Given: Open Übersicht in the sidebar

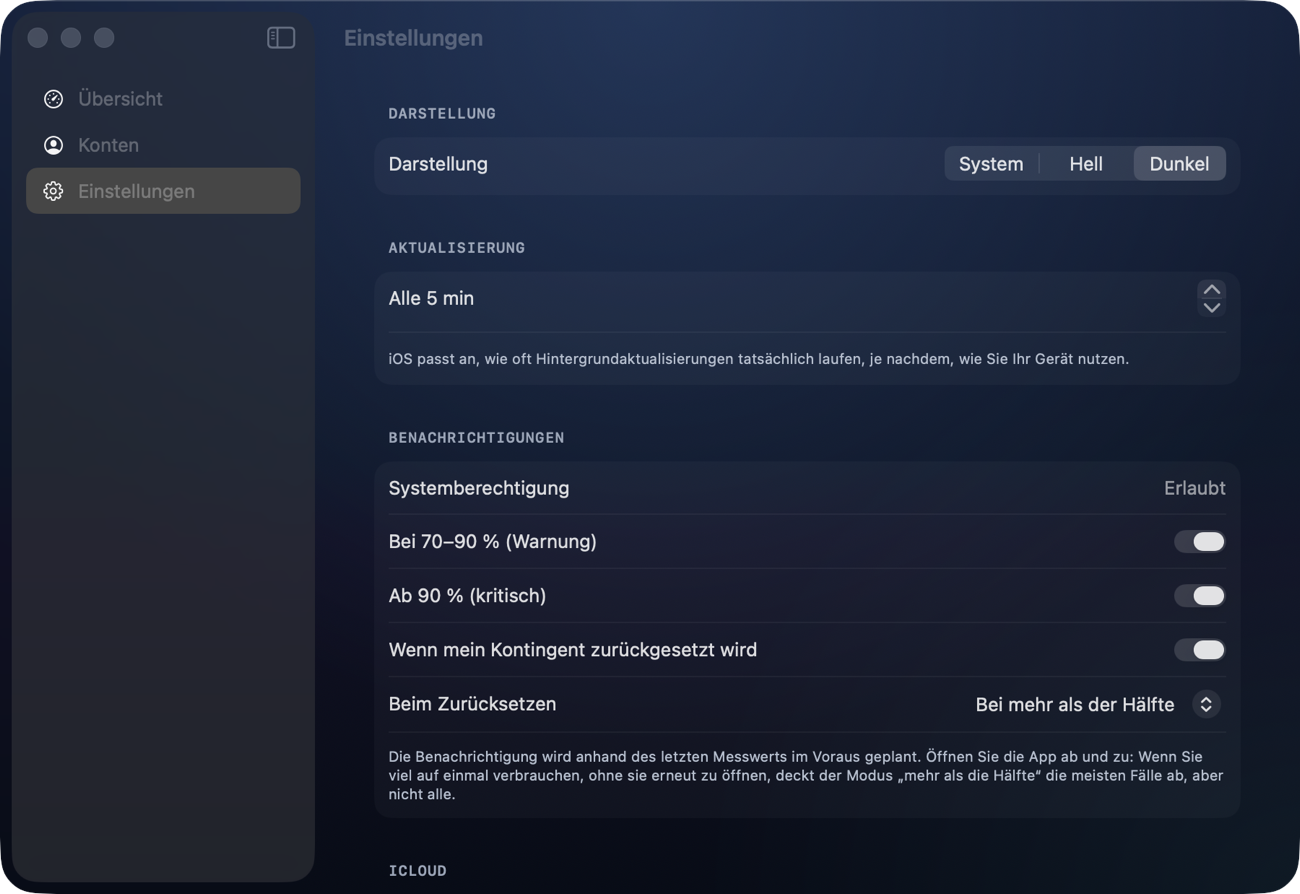Looking at the screenshot, I should (x=163, y=99).
